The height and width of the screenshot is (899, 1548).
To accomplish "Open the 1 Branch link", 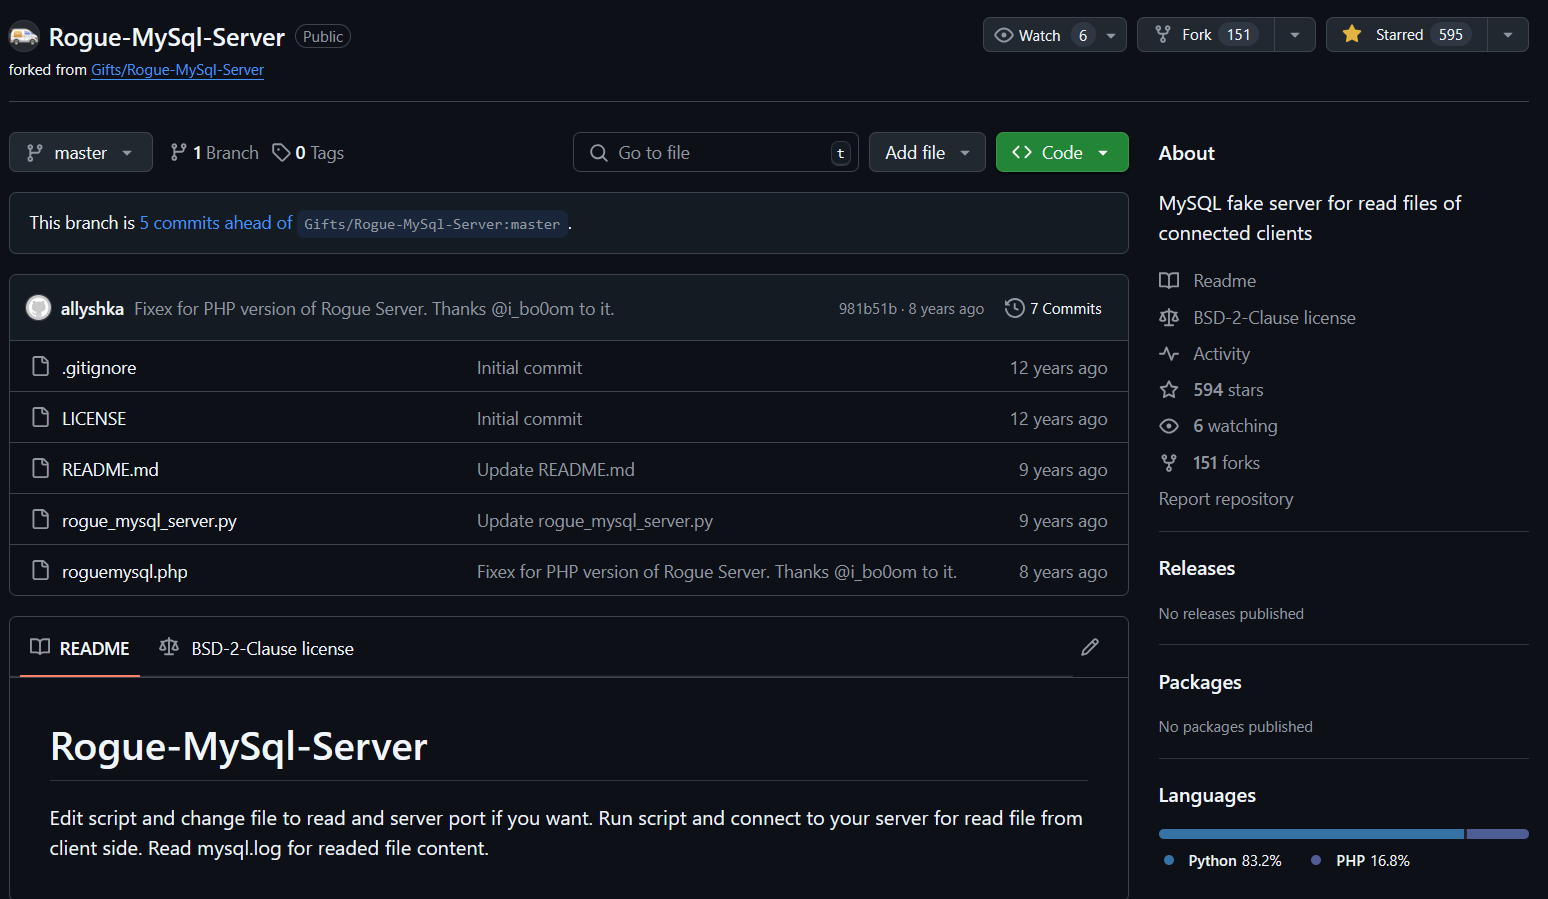I will pyautogui.click(x=214, y=152).
